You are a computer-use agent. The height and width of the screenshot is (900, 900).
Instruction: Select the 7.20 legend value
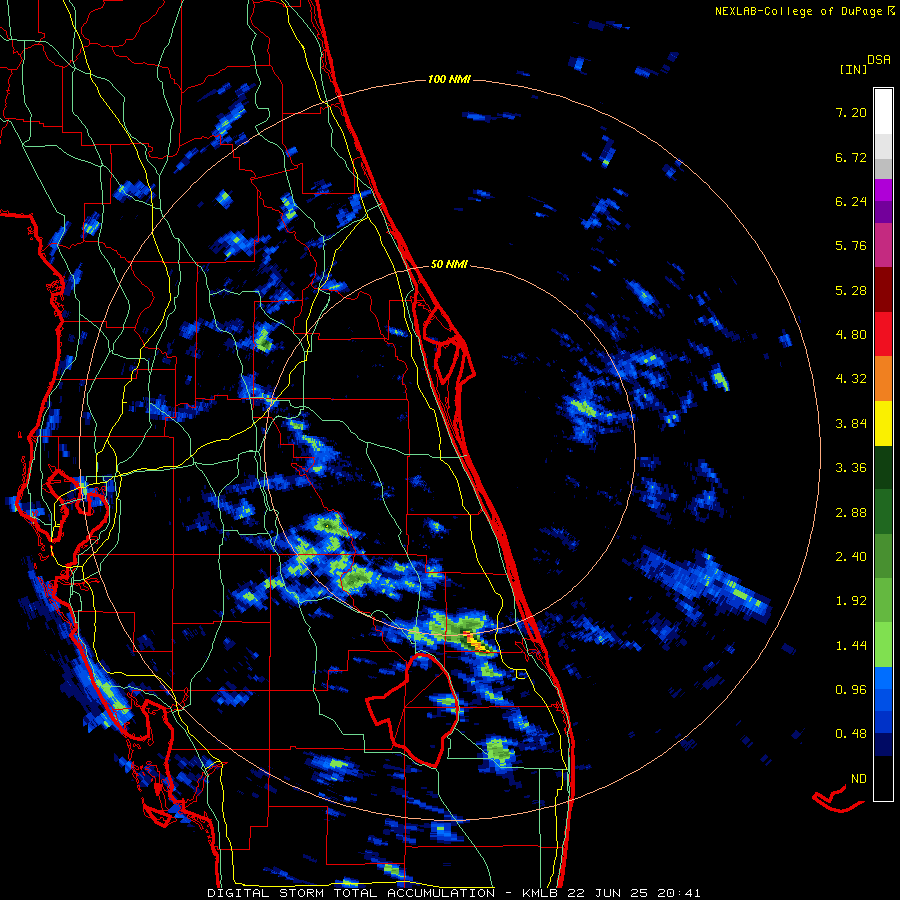click(x=851, y=112)
